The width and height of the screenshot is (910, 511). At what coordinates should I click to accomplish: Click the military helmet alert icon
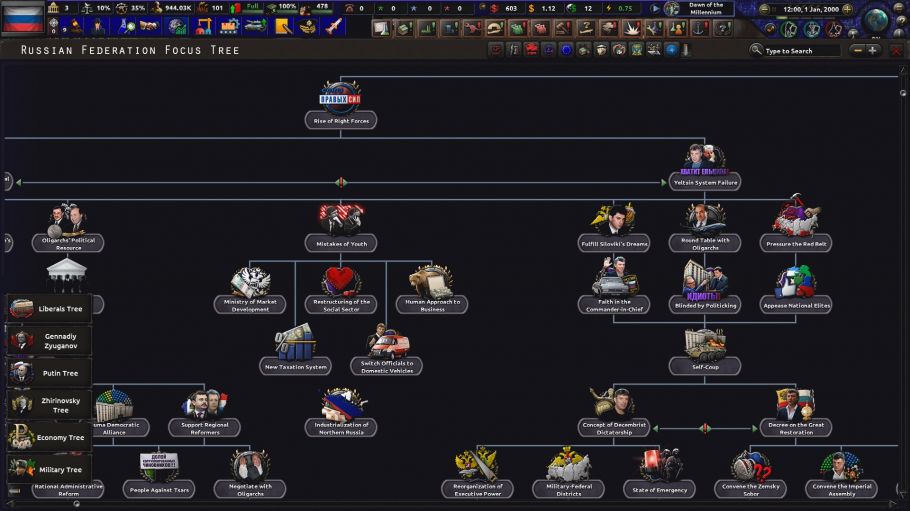(494, 28)
